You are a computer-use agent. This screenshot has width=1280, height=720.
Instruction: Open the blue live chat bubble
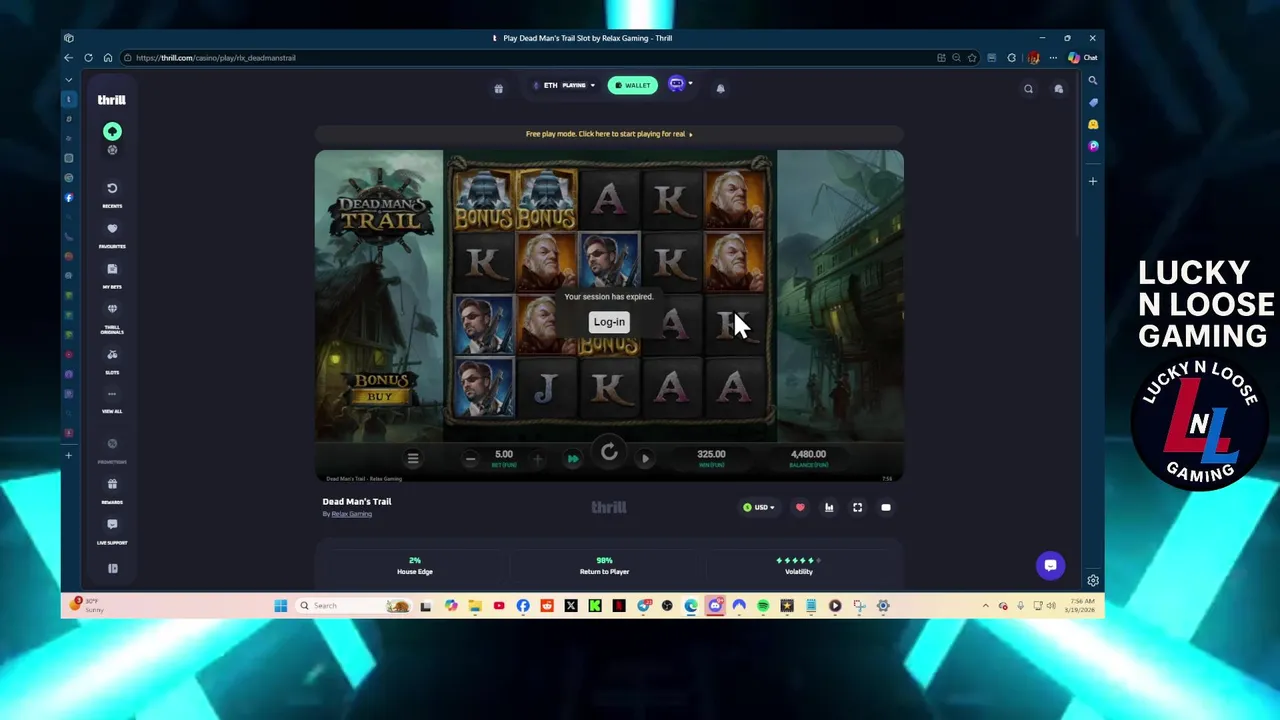[1050, 566]
